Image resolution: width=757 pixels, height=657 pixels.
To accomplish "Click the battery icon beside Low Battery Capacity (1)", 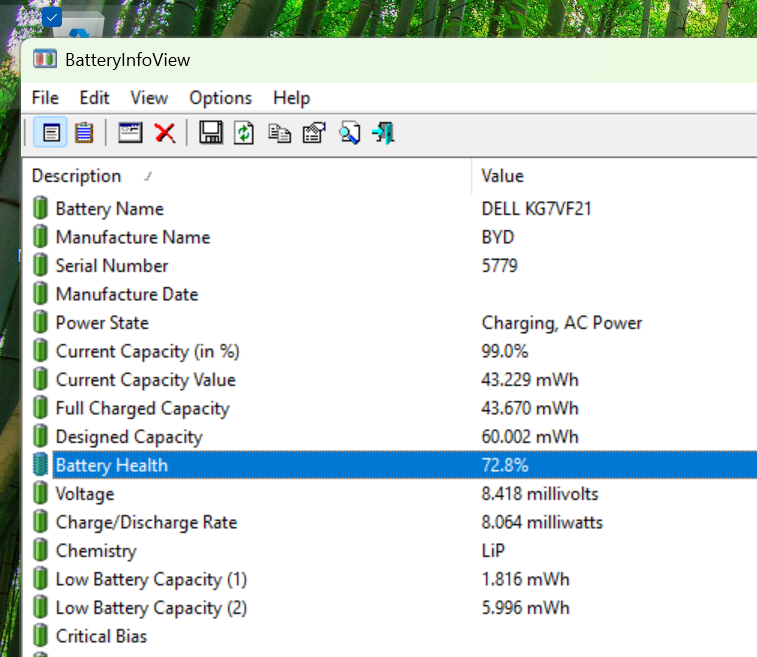I will point(41,578).
